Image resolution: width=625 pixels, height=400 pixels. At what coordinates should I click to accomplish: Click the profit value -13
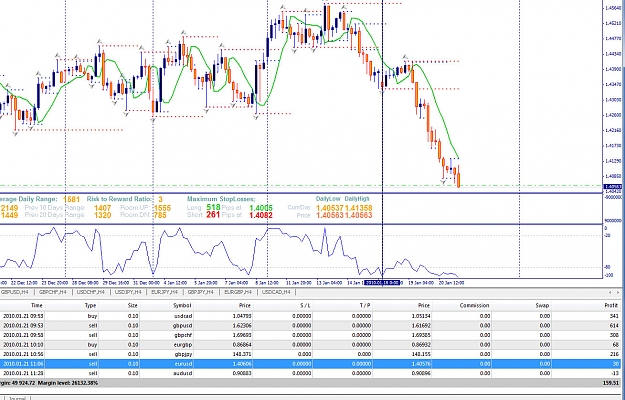click(x=614, y=373)
